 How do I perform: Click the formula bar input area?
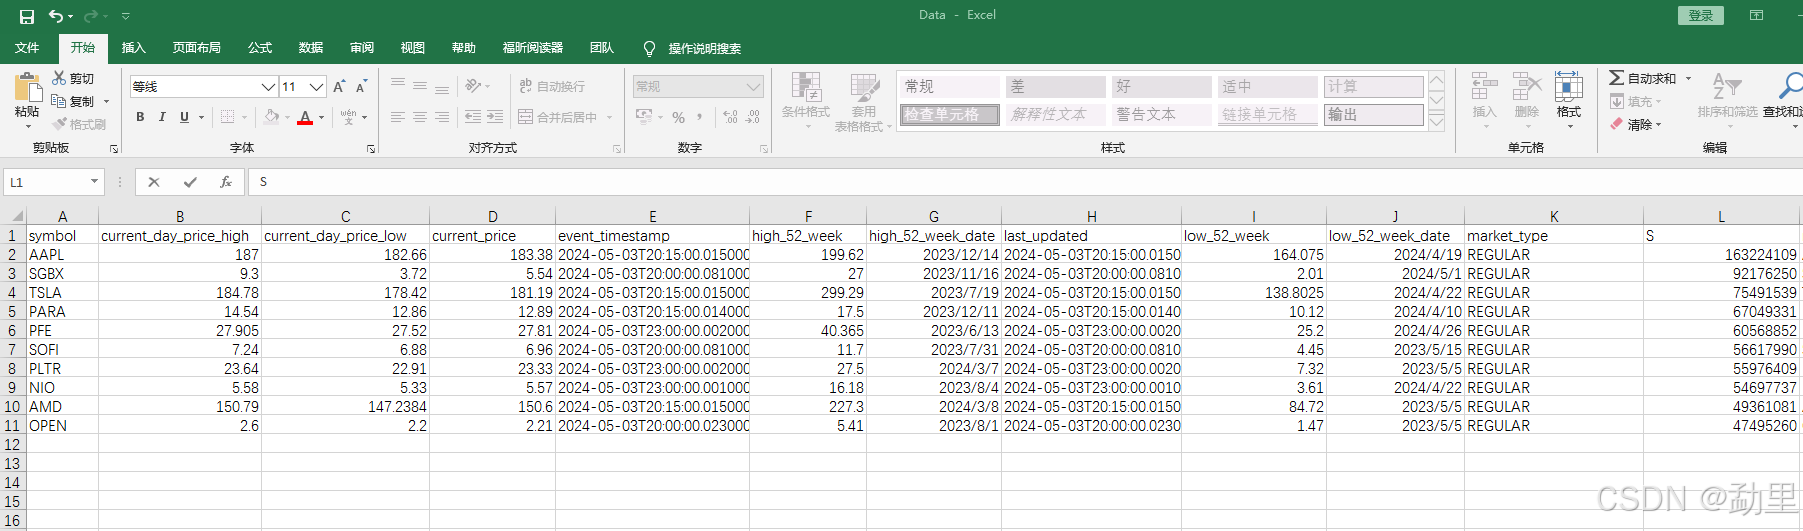click(x=1025, y=182)
